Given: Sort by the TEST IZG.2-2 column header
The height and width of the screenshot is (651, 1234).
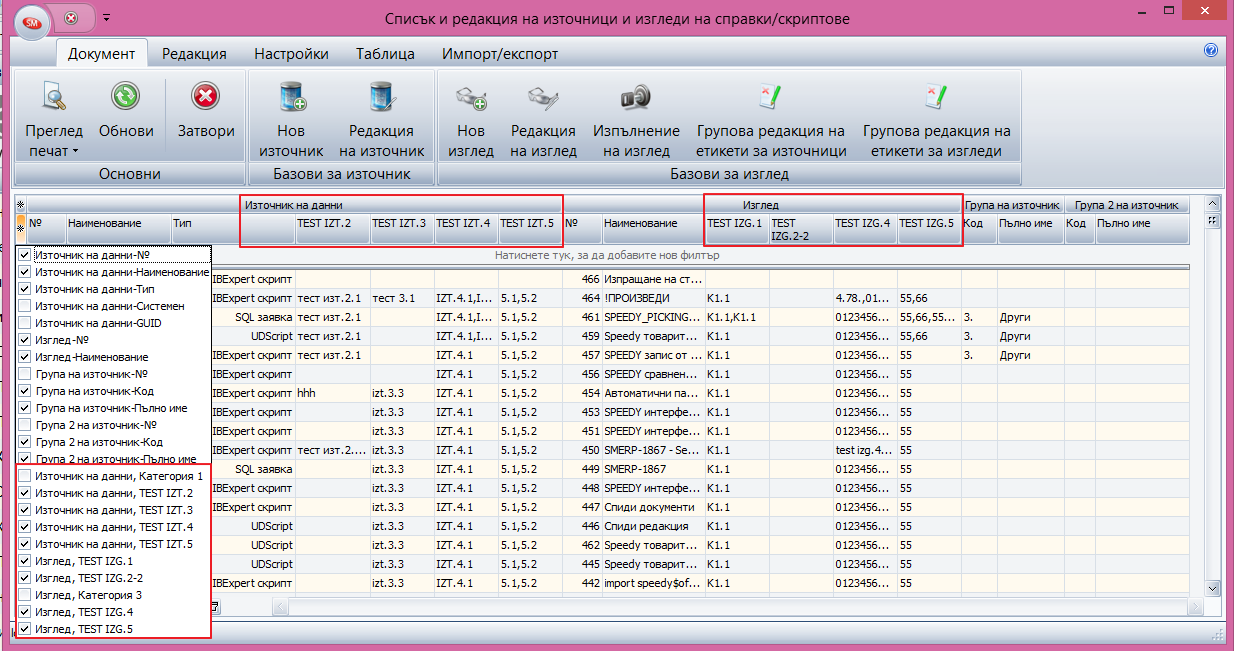Looking at the screenshot, I should [801, 229].
